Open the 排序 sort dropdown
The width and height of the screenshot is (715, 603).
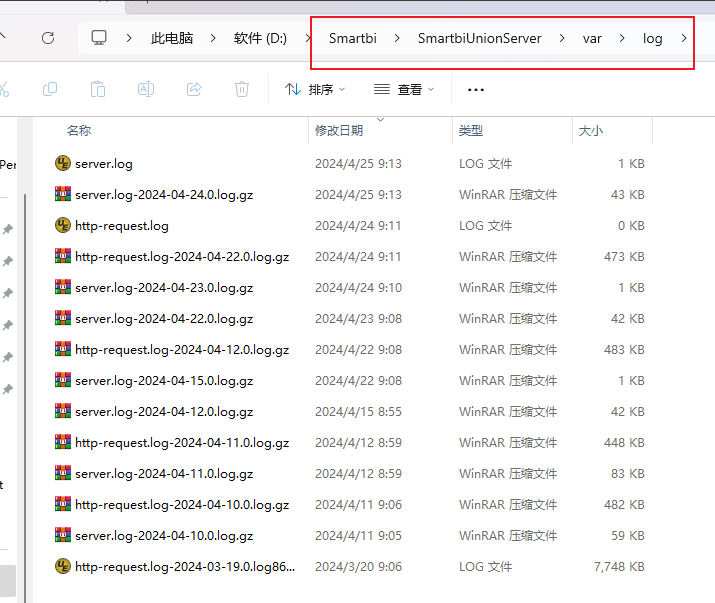(315, 89)
